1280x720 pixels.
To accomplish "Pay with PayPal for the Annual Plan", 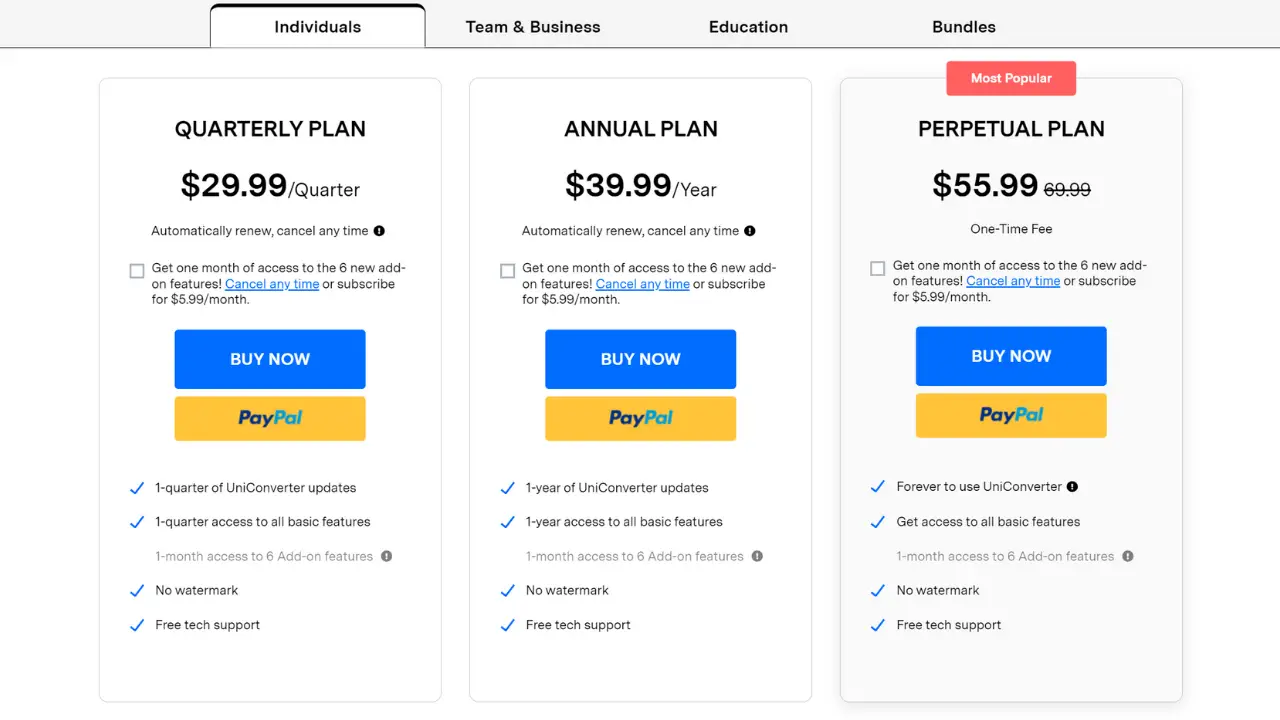I will pyautogui.click(x=640, y=418).
